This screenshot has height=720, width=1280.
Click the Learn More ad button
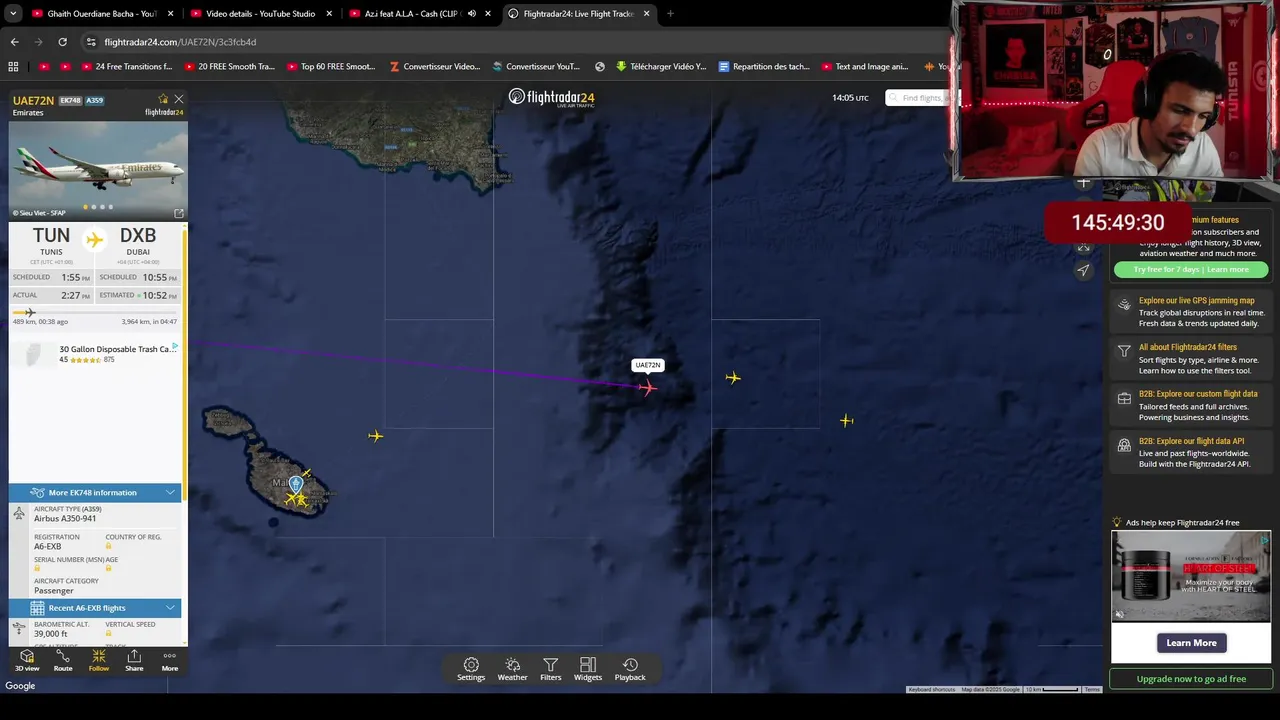click(1191, 643)
